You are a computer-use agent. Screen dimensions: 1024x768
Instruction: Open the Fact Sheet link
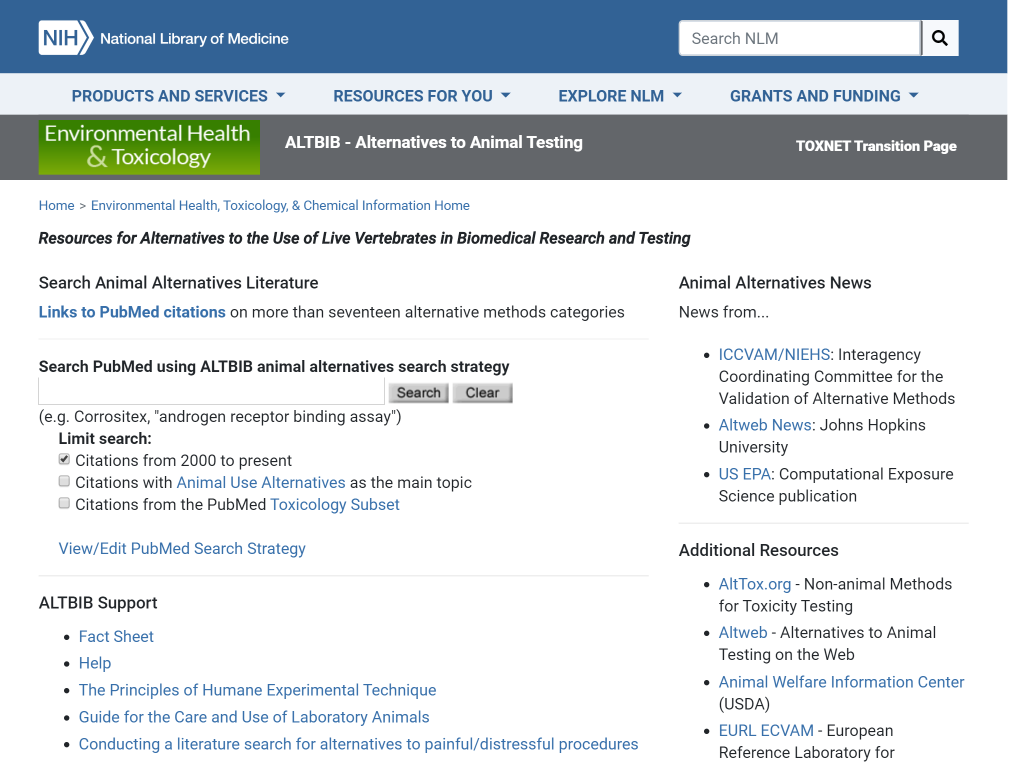click(116, 637)
